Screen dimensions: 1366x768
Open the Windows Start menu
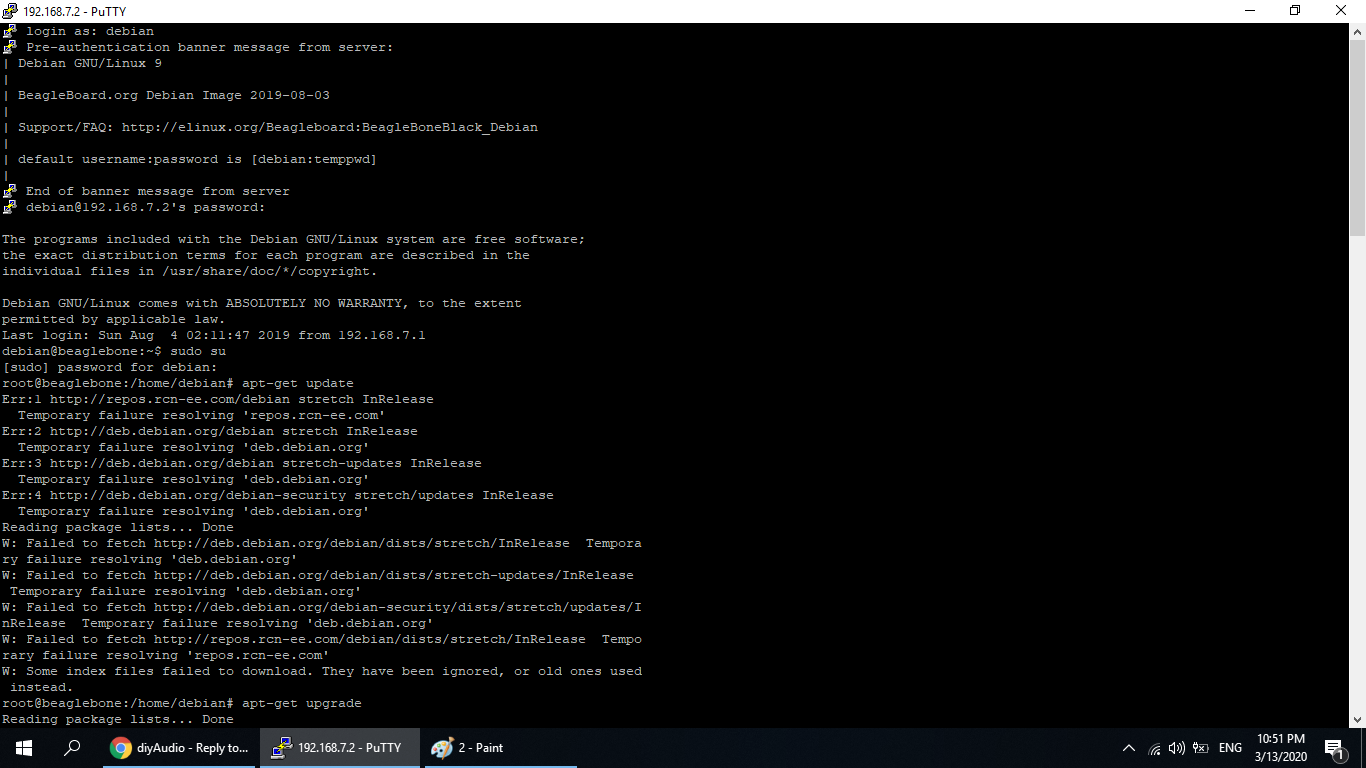point(24,748)
